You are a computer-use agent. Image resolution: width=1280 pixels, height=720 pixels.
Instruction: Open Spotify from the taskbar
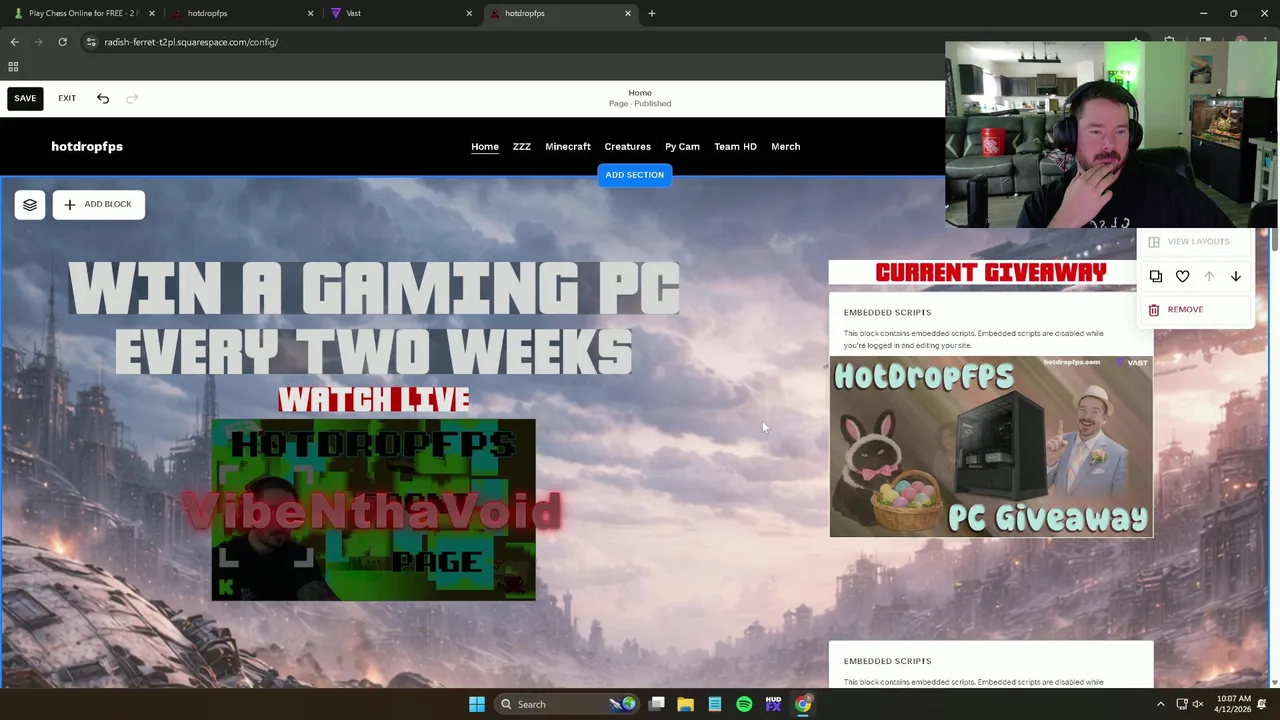click(744, 704)
